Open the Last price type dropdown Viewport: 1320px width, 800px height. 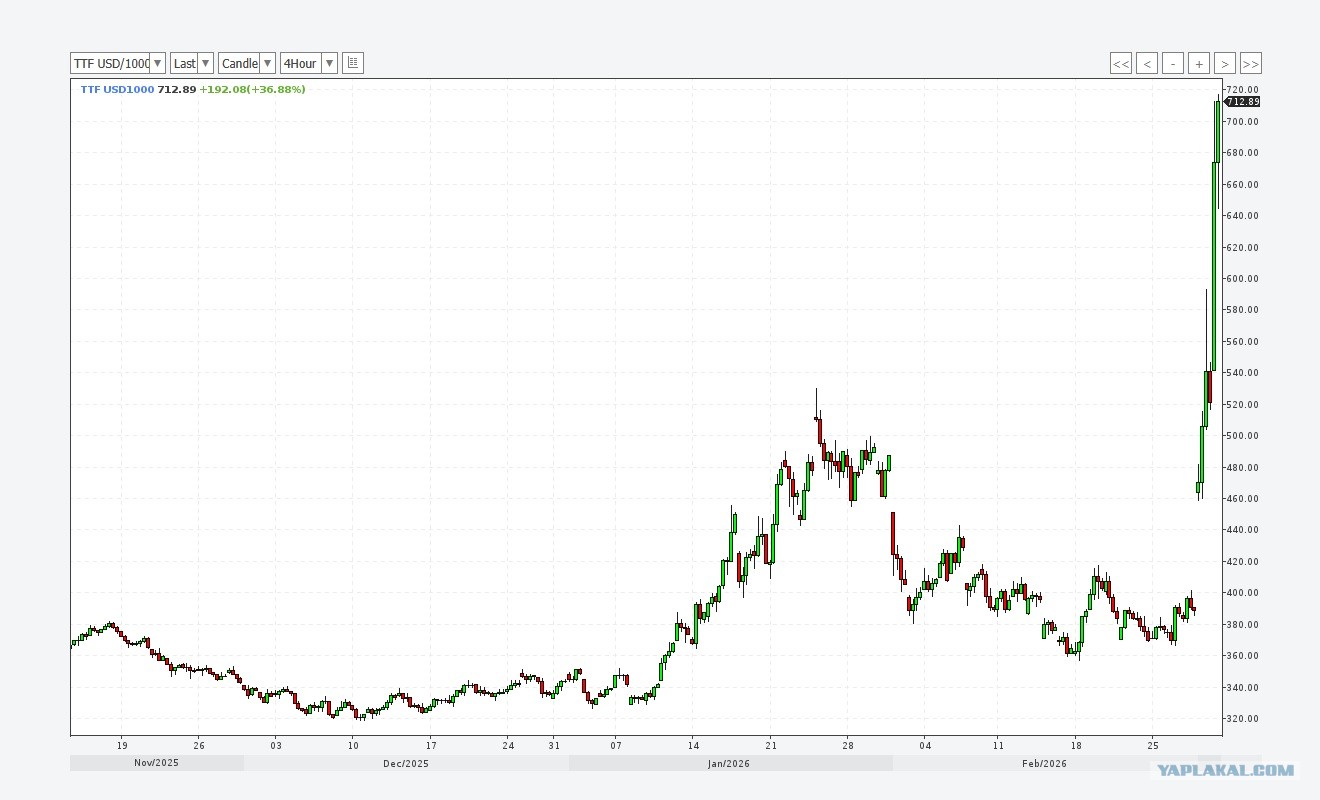[x=192, y=63]
